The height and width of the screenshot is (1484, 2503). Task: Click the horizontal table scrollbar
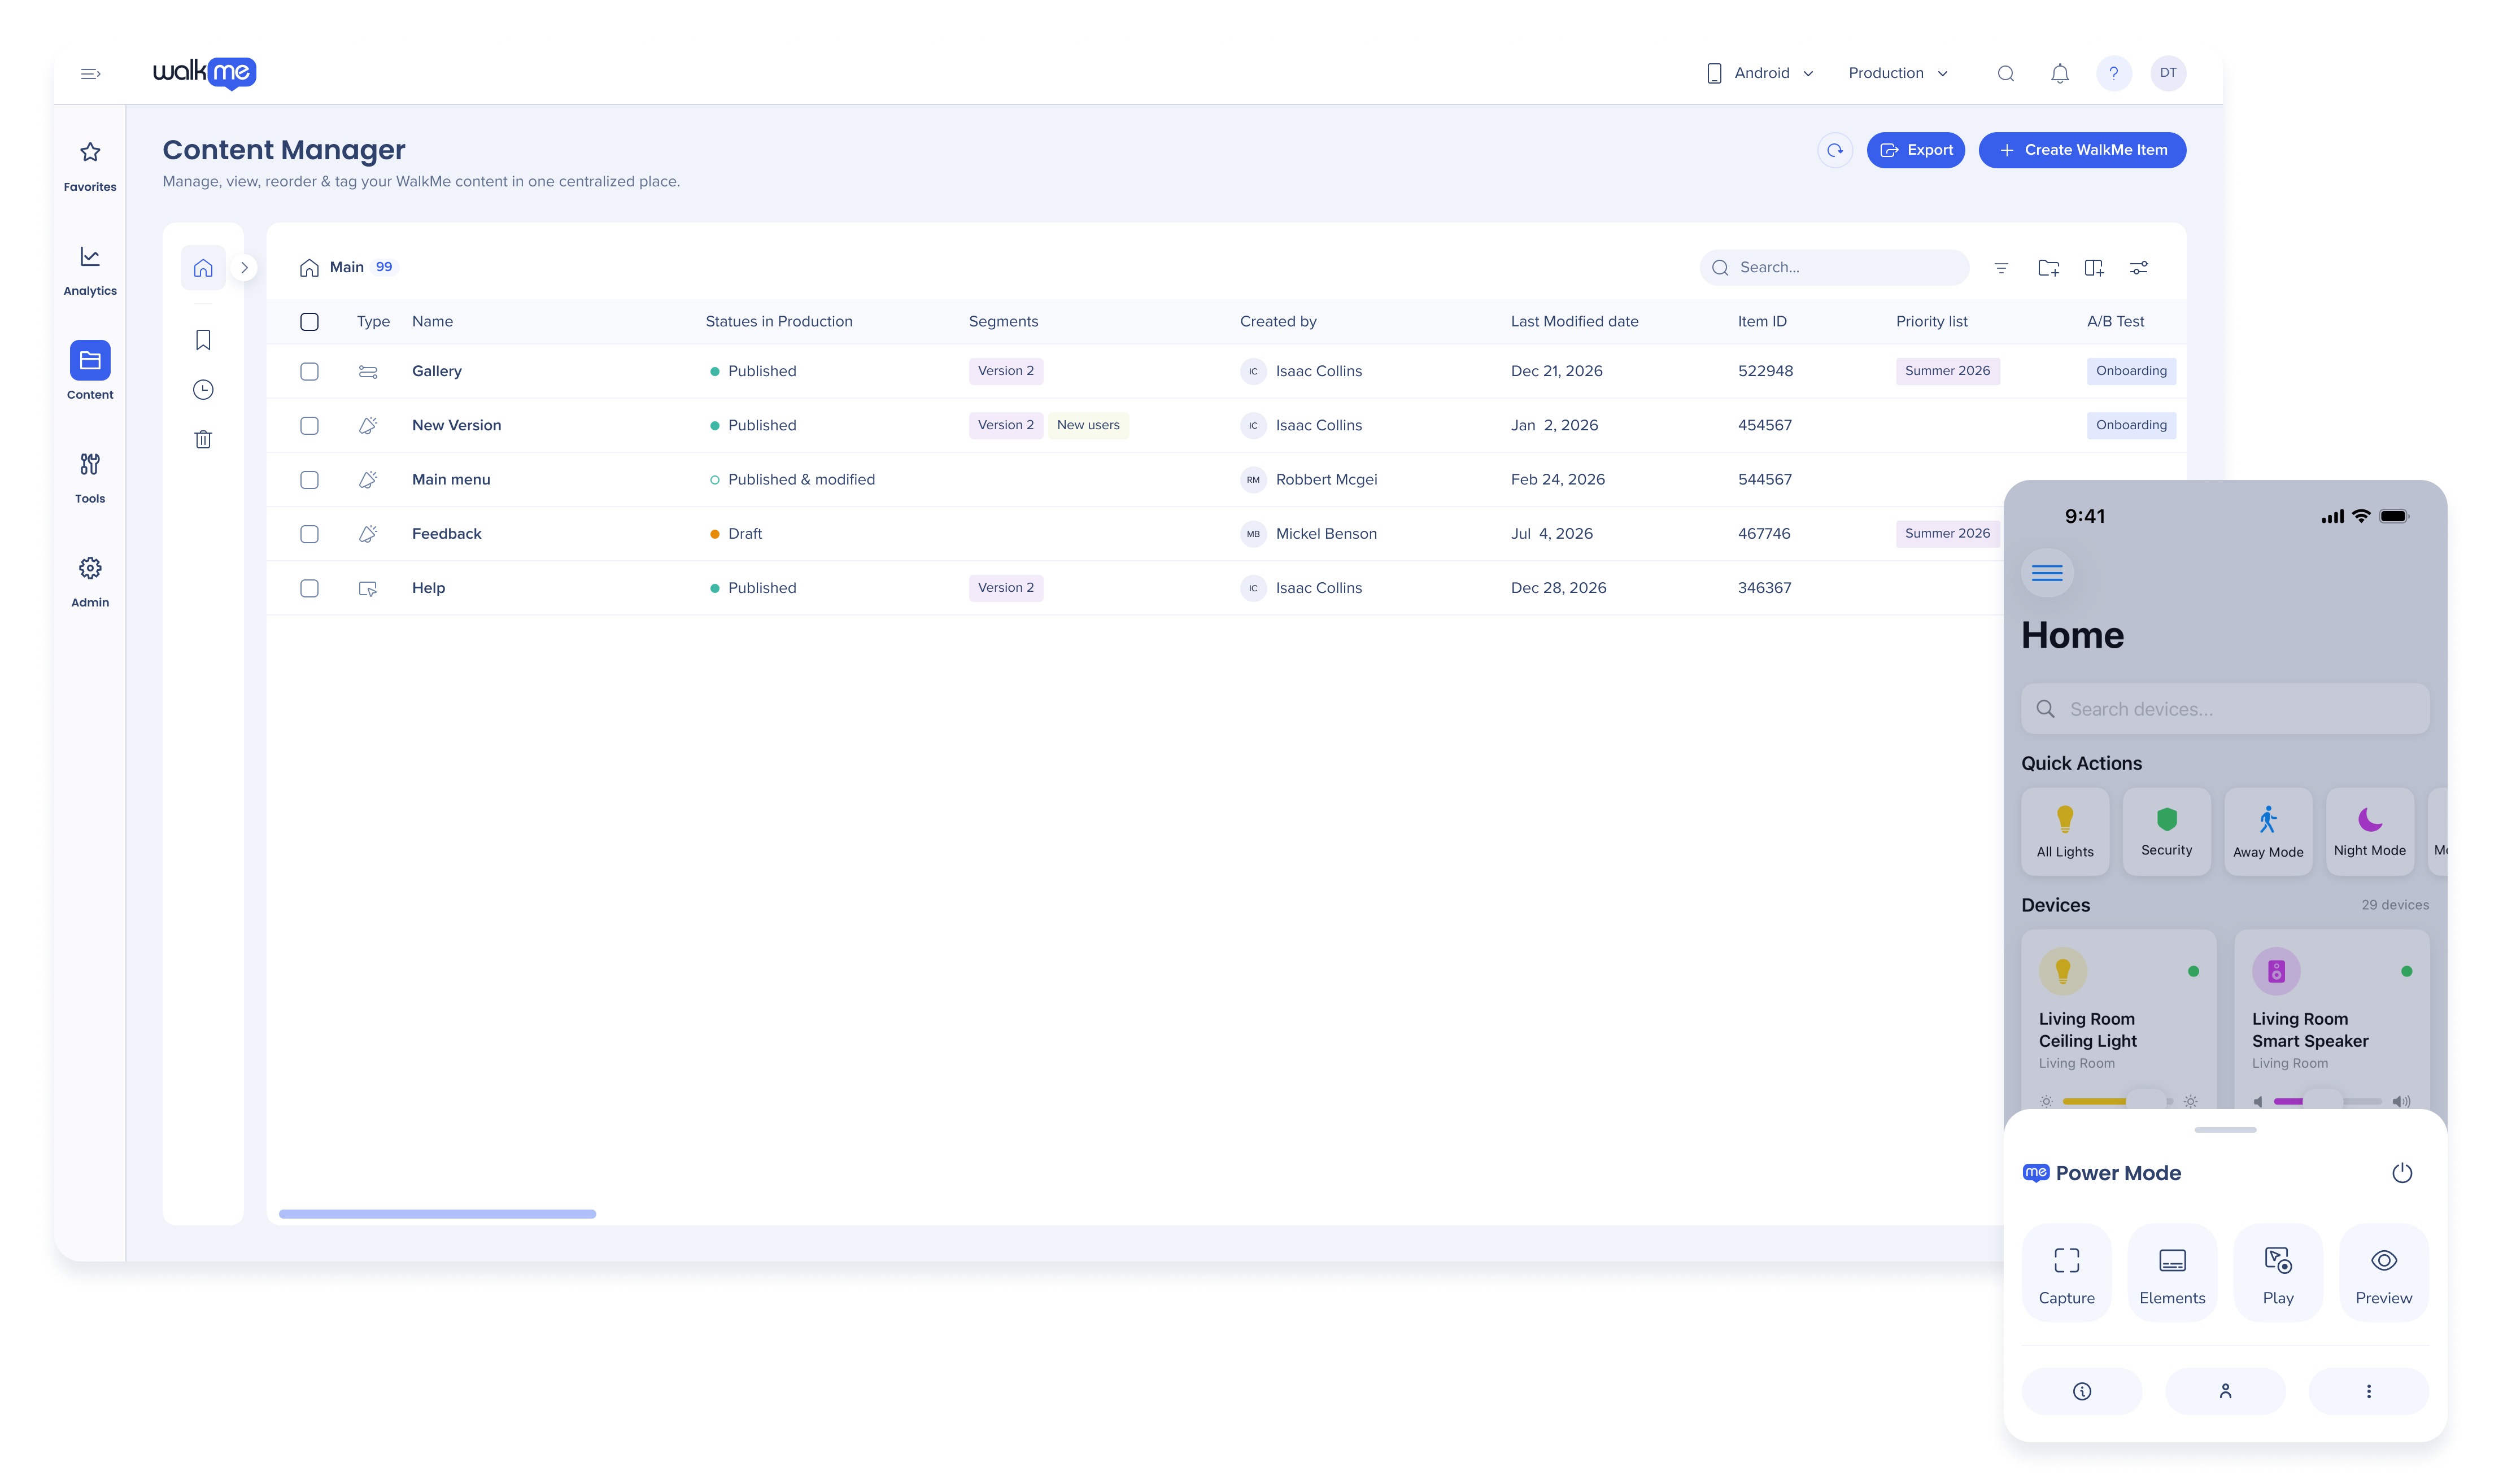click(437, 1214)
